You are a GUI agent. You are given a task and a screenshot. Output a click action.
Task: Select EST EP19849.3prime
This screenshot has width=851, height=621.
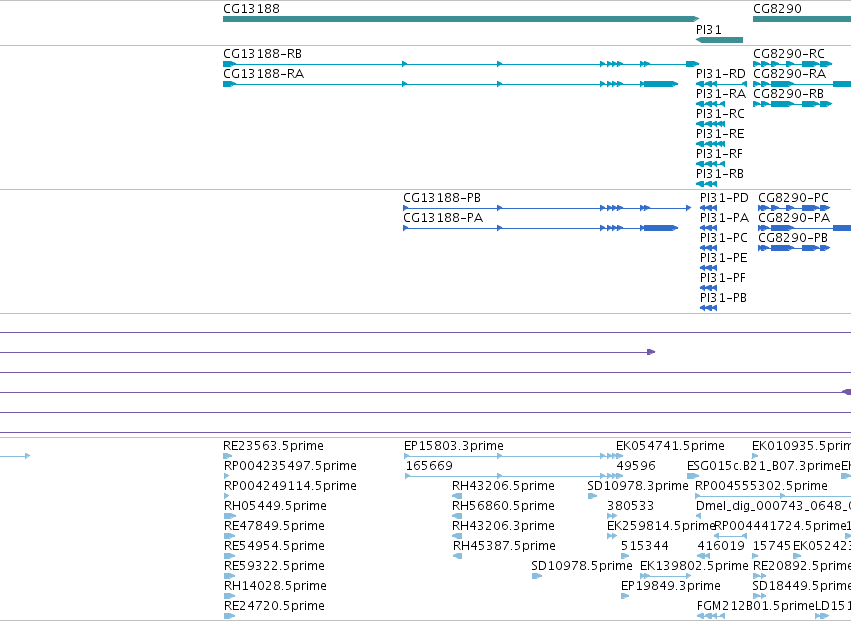coord(671,586)
